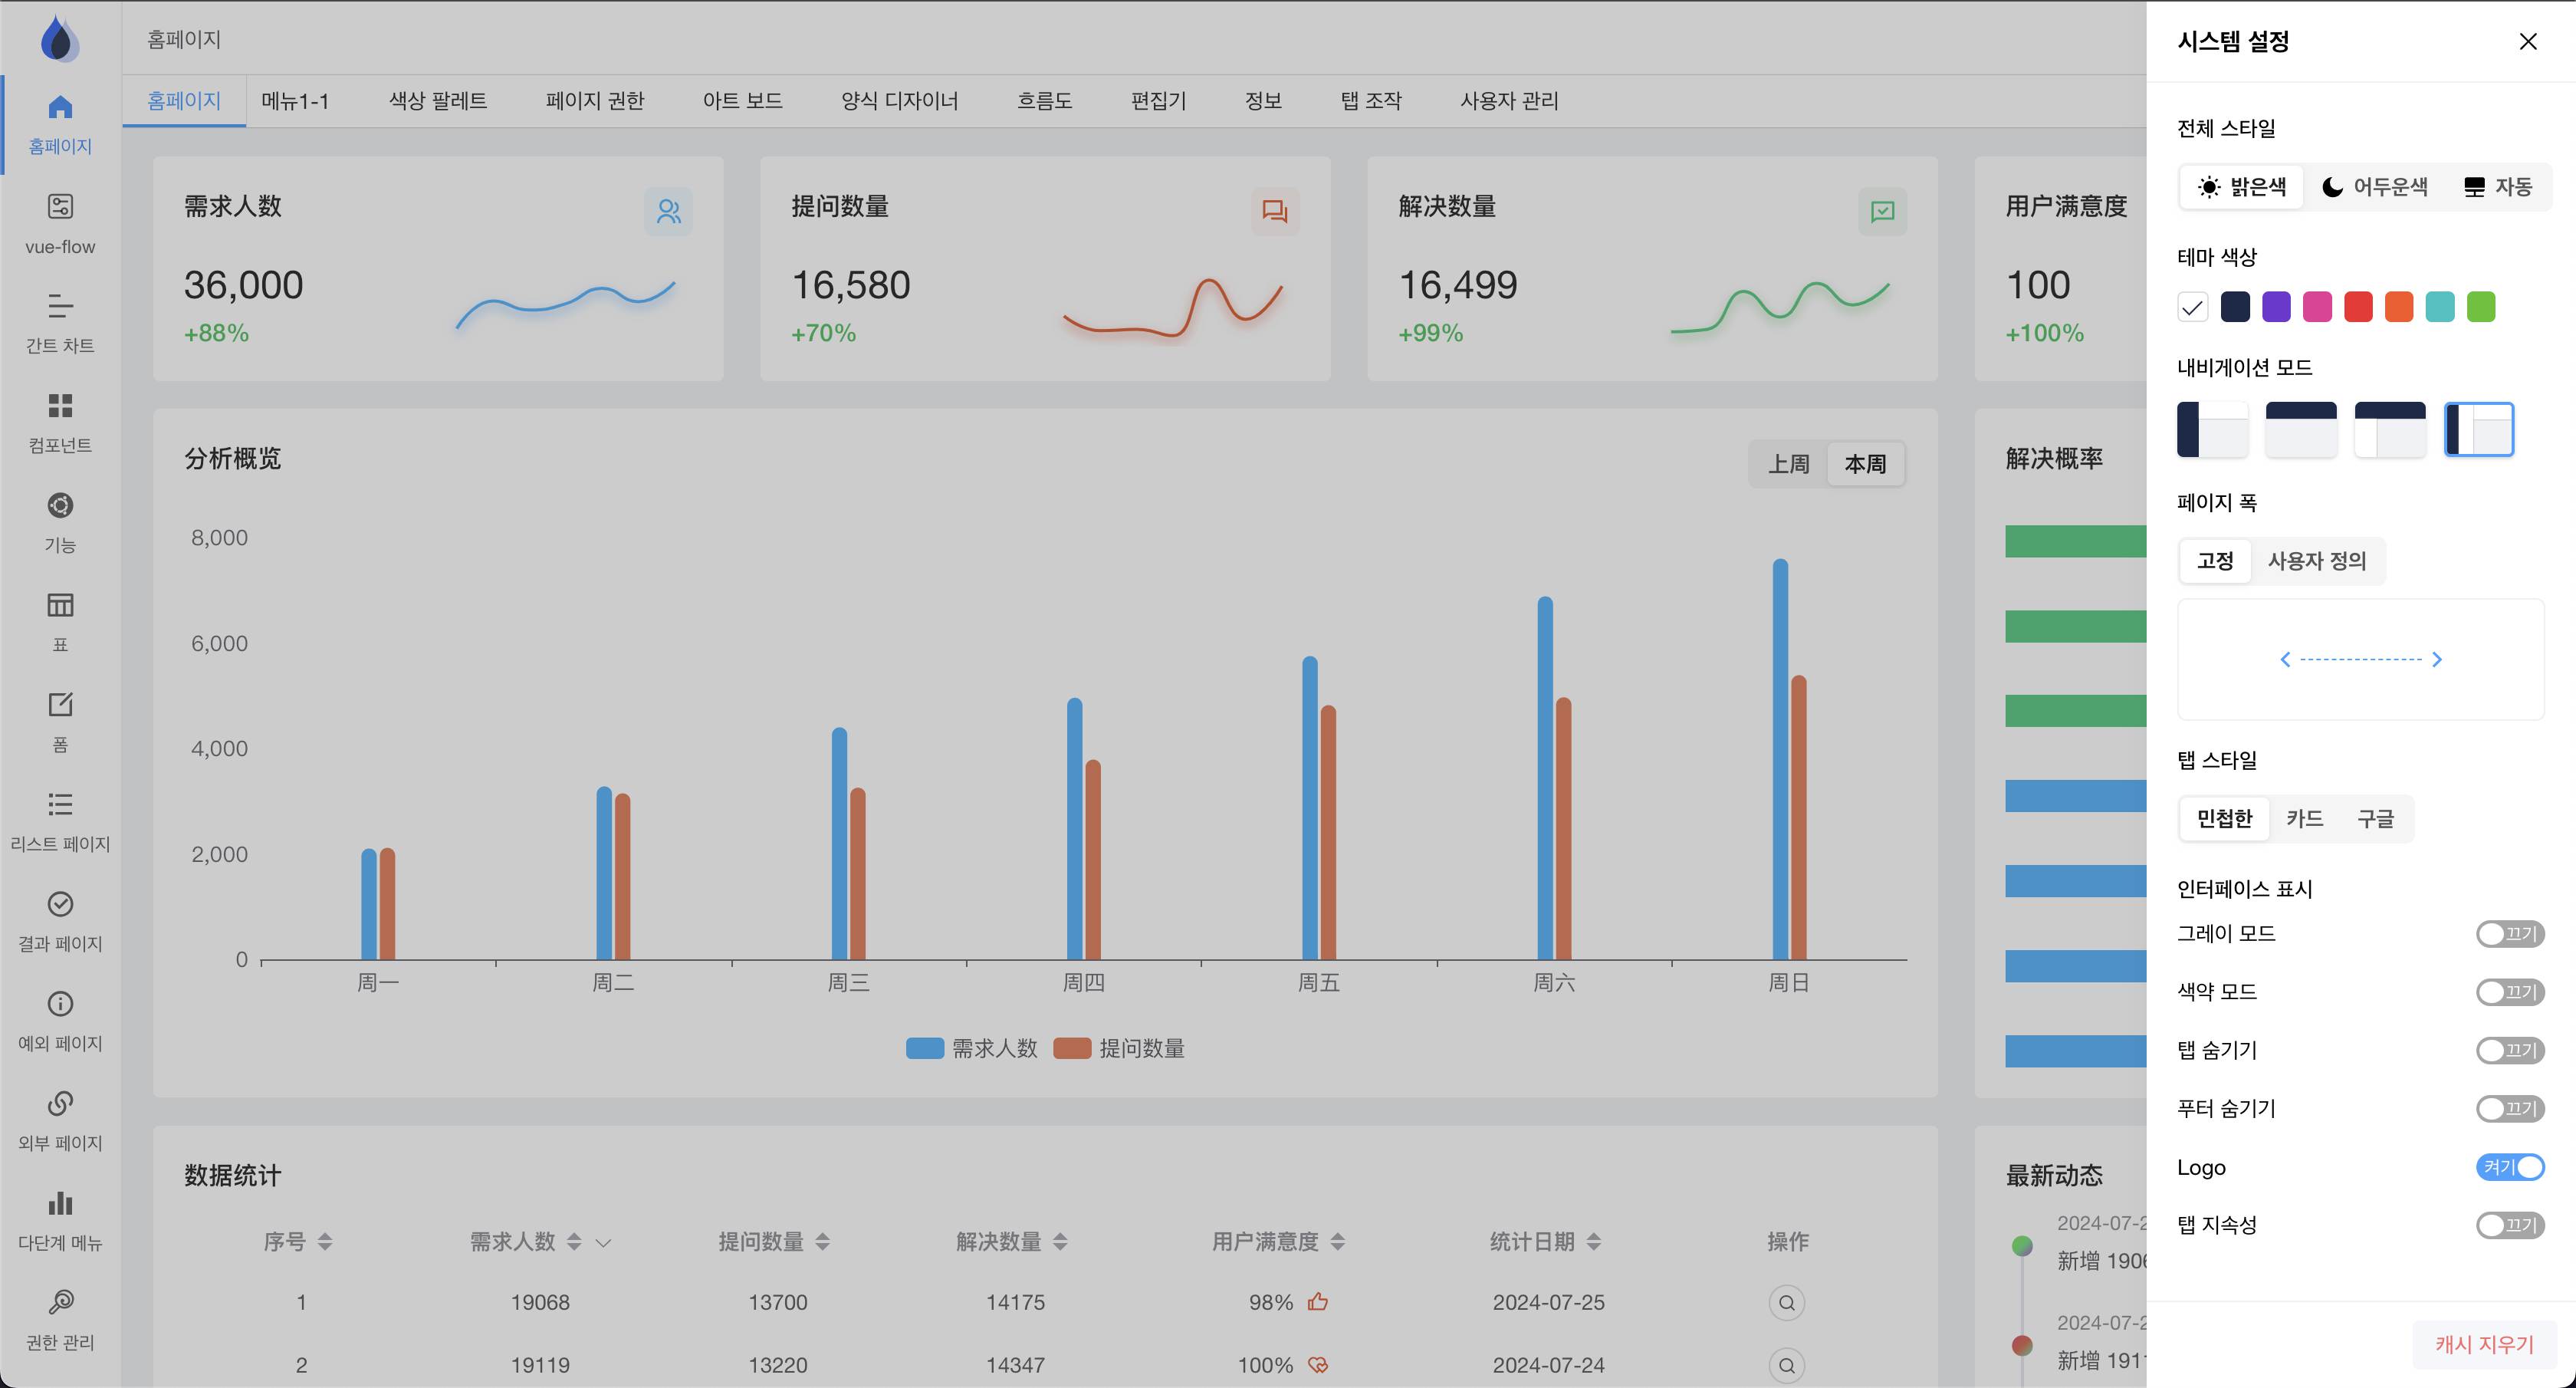Click the search icon in table row 1

(1786, 1303)
